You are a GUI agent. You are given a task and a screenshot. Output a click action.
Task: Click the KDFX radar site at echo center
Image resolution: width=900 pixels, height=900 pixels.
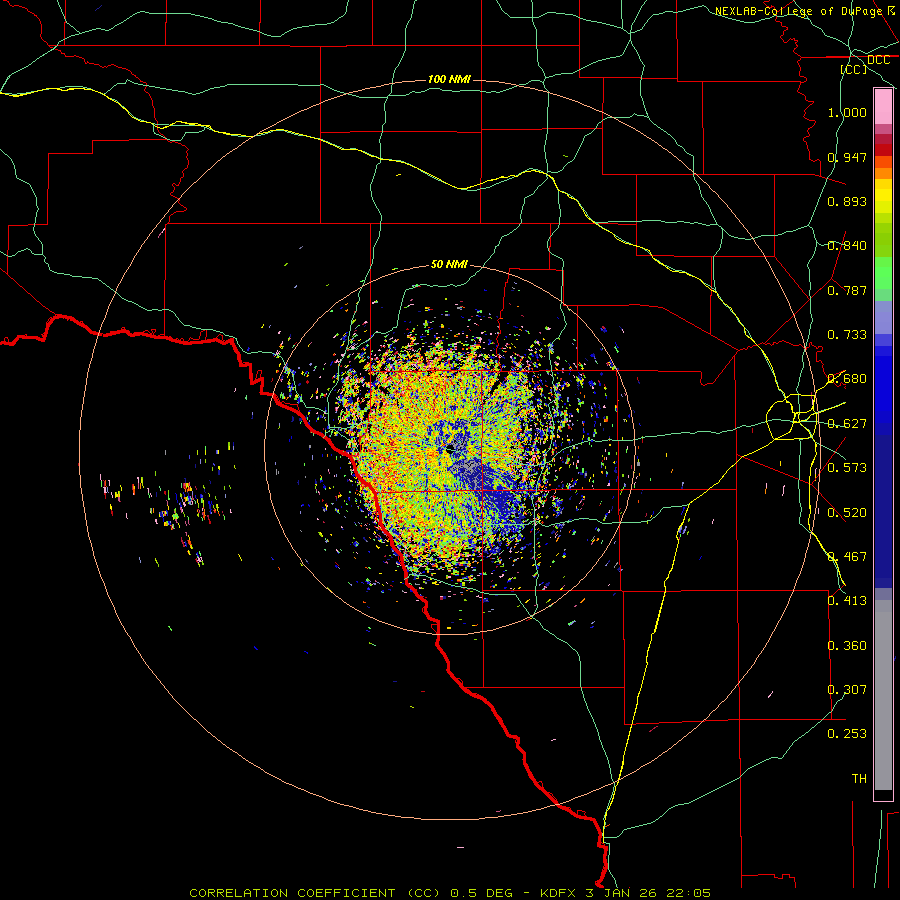coord(451,449)
